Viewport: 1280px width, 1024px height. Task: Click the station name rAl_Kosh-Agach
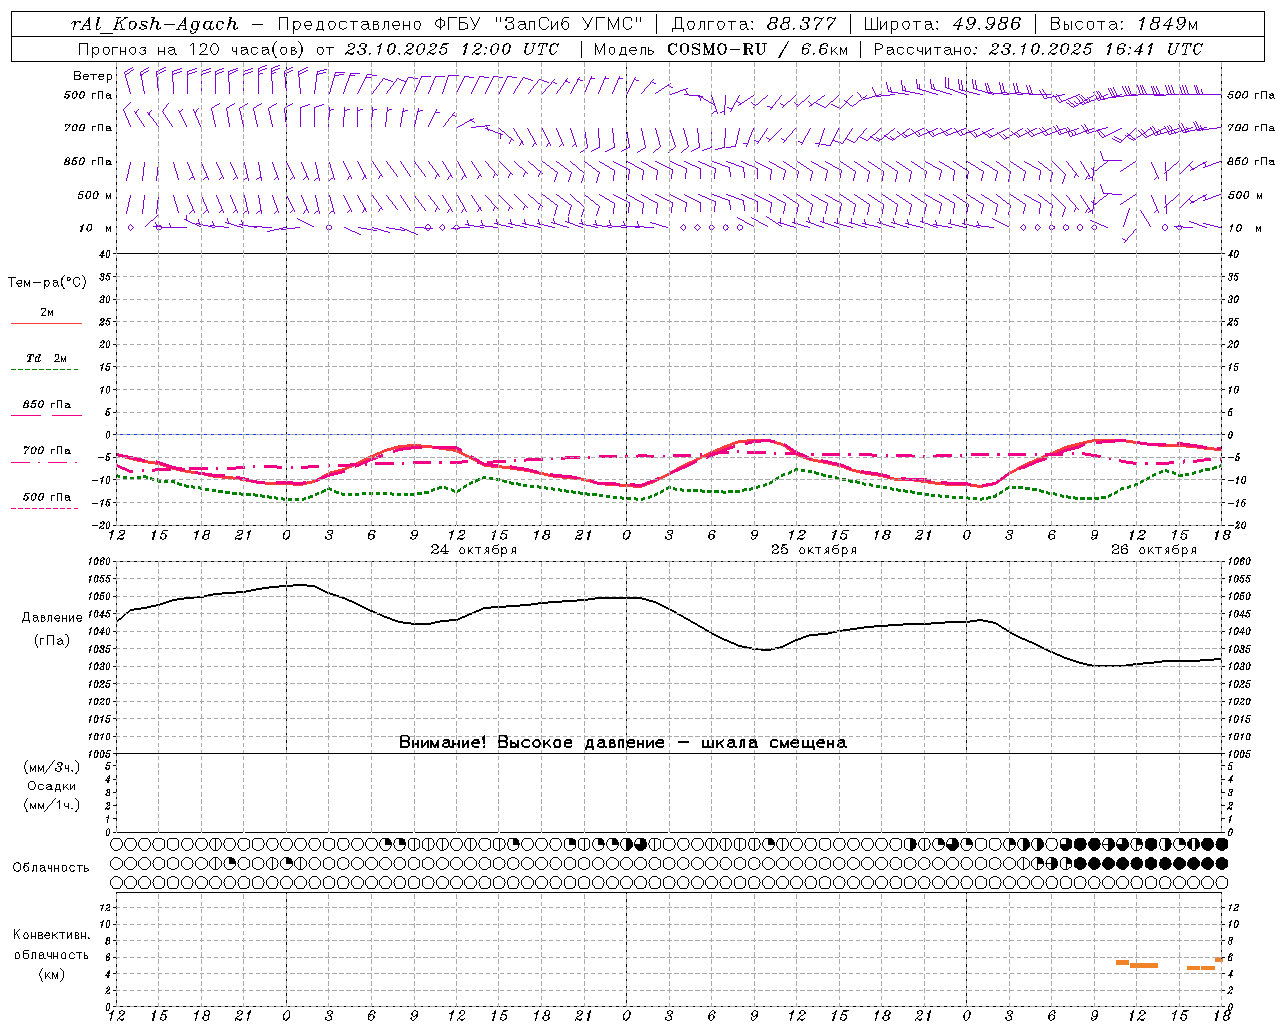155,24
